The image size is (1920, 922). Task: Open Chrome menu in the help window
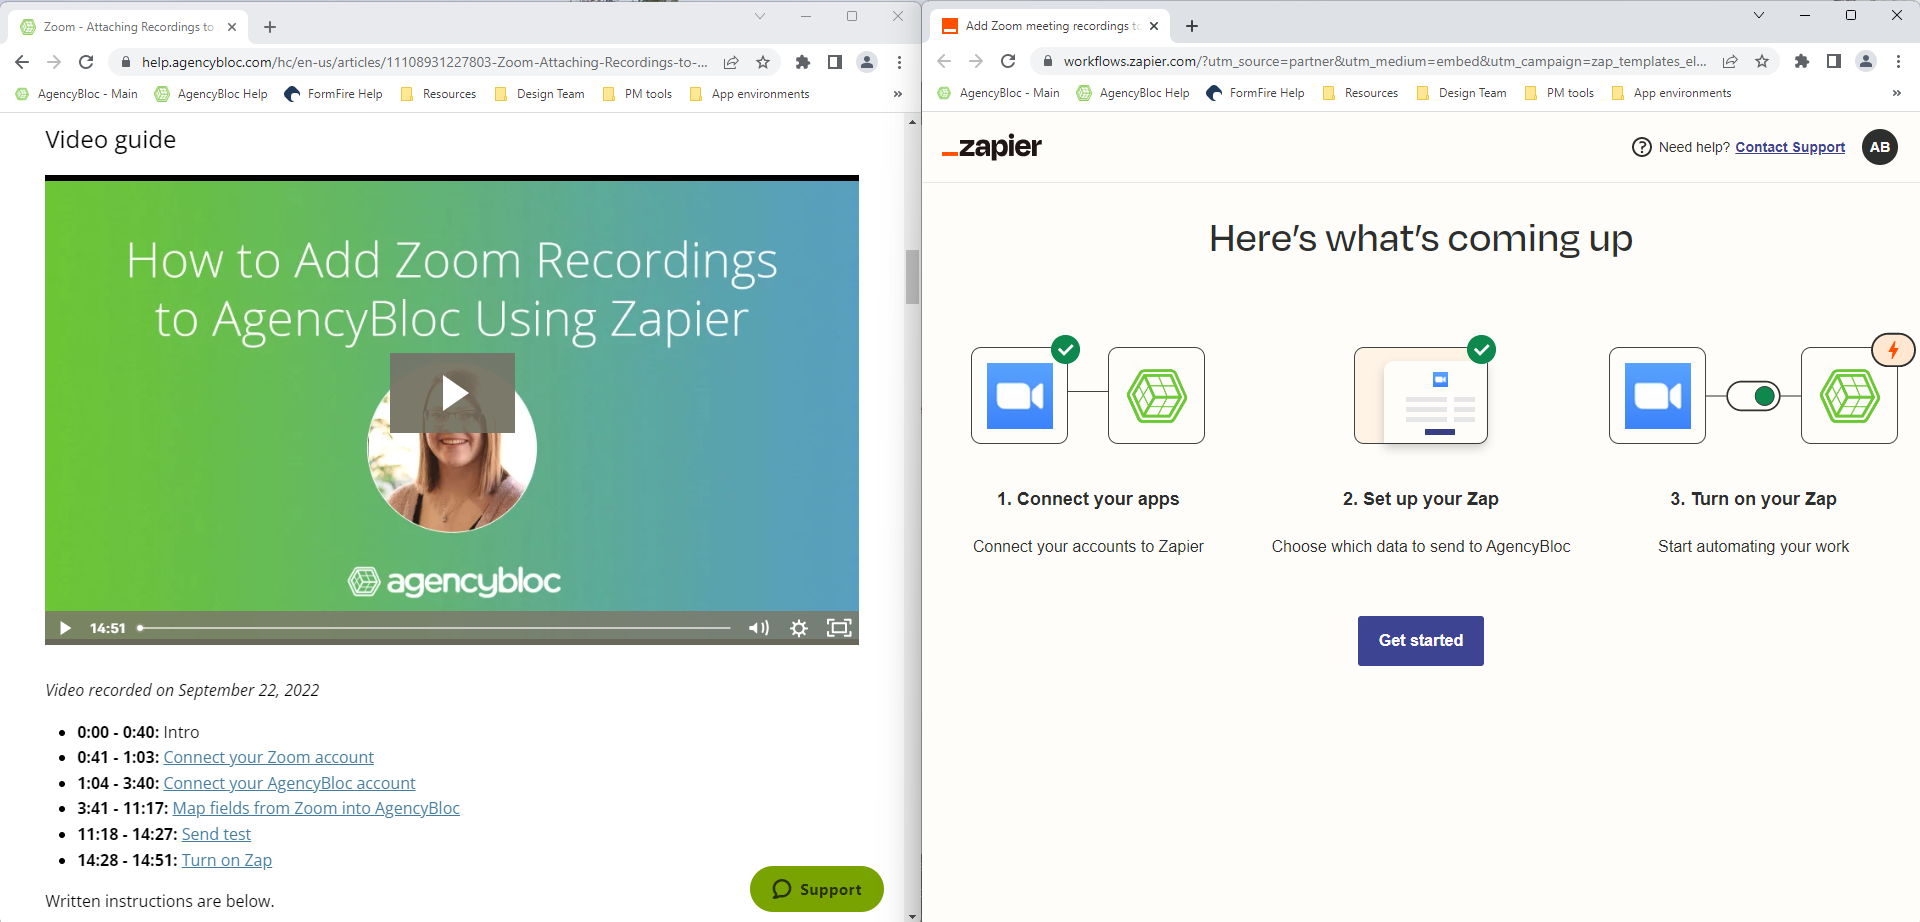(x=899, y=62)
